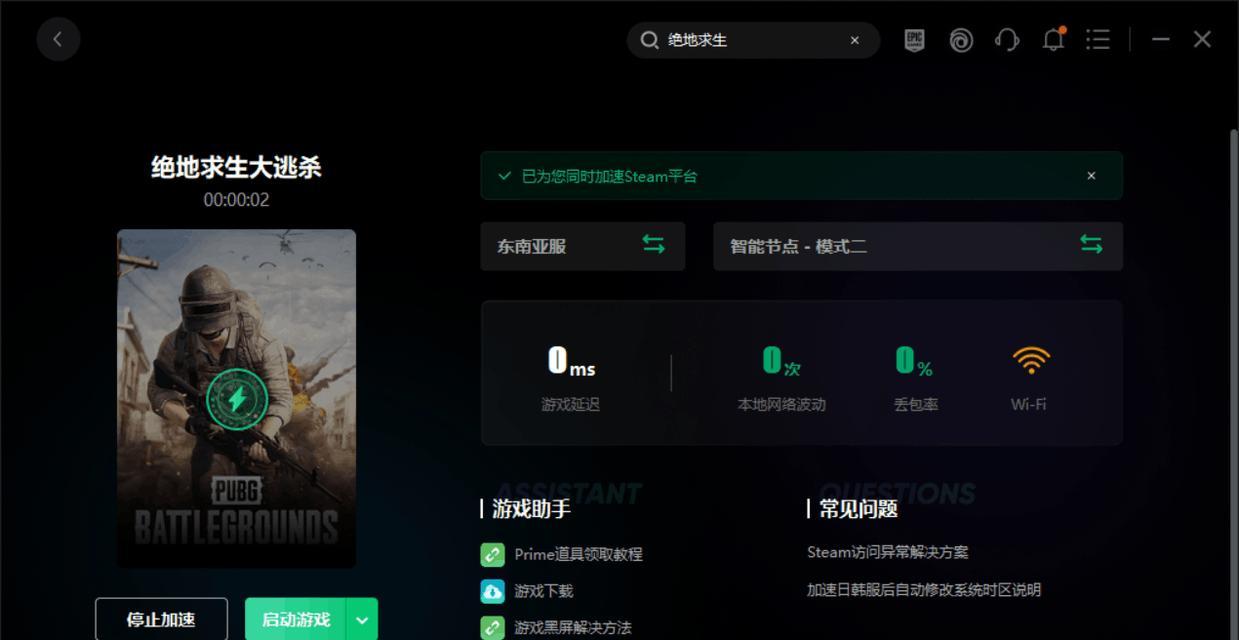Click the 本地网络波动 statistic
The width and height of the screenshot is (1239, 640).
pyautogui.click(x=782, y=378)
